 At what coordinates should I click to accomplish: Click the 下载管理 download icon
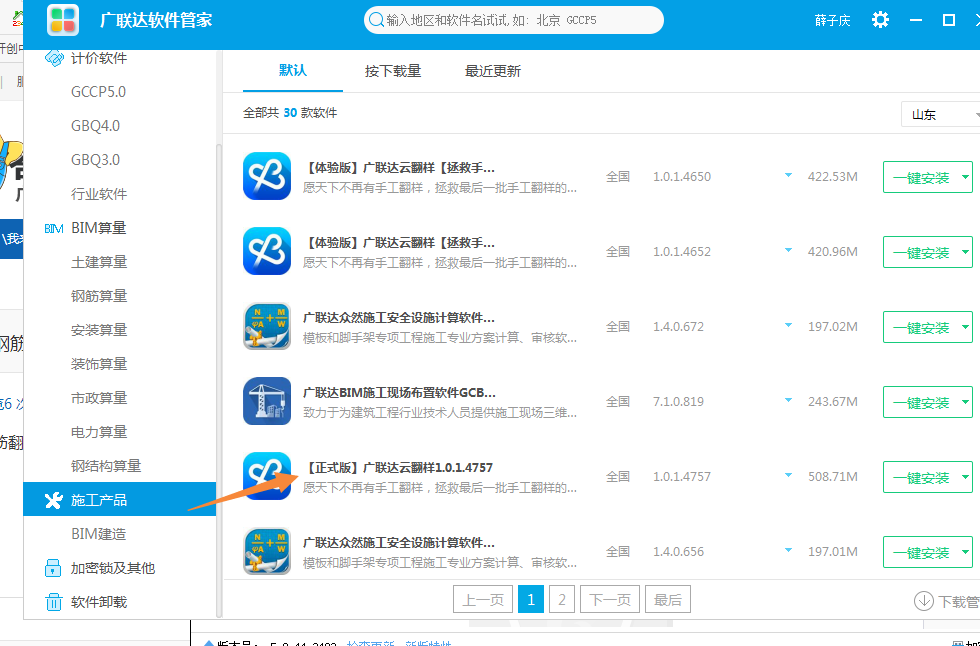[x=923, y=601]
